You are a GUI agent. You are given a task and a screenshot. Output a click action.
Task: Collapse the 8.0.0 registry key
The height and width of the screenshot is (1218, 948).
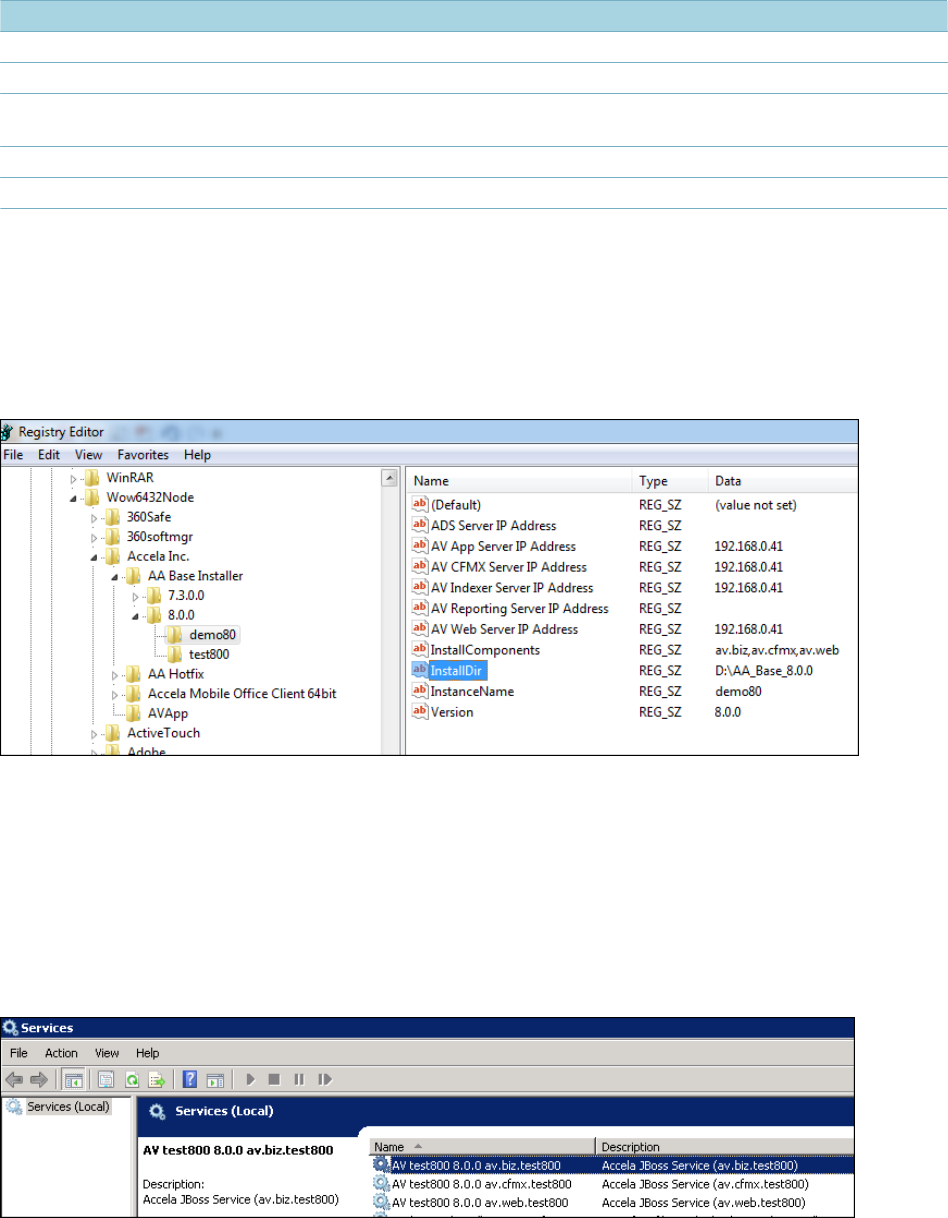[133, 615]
